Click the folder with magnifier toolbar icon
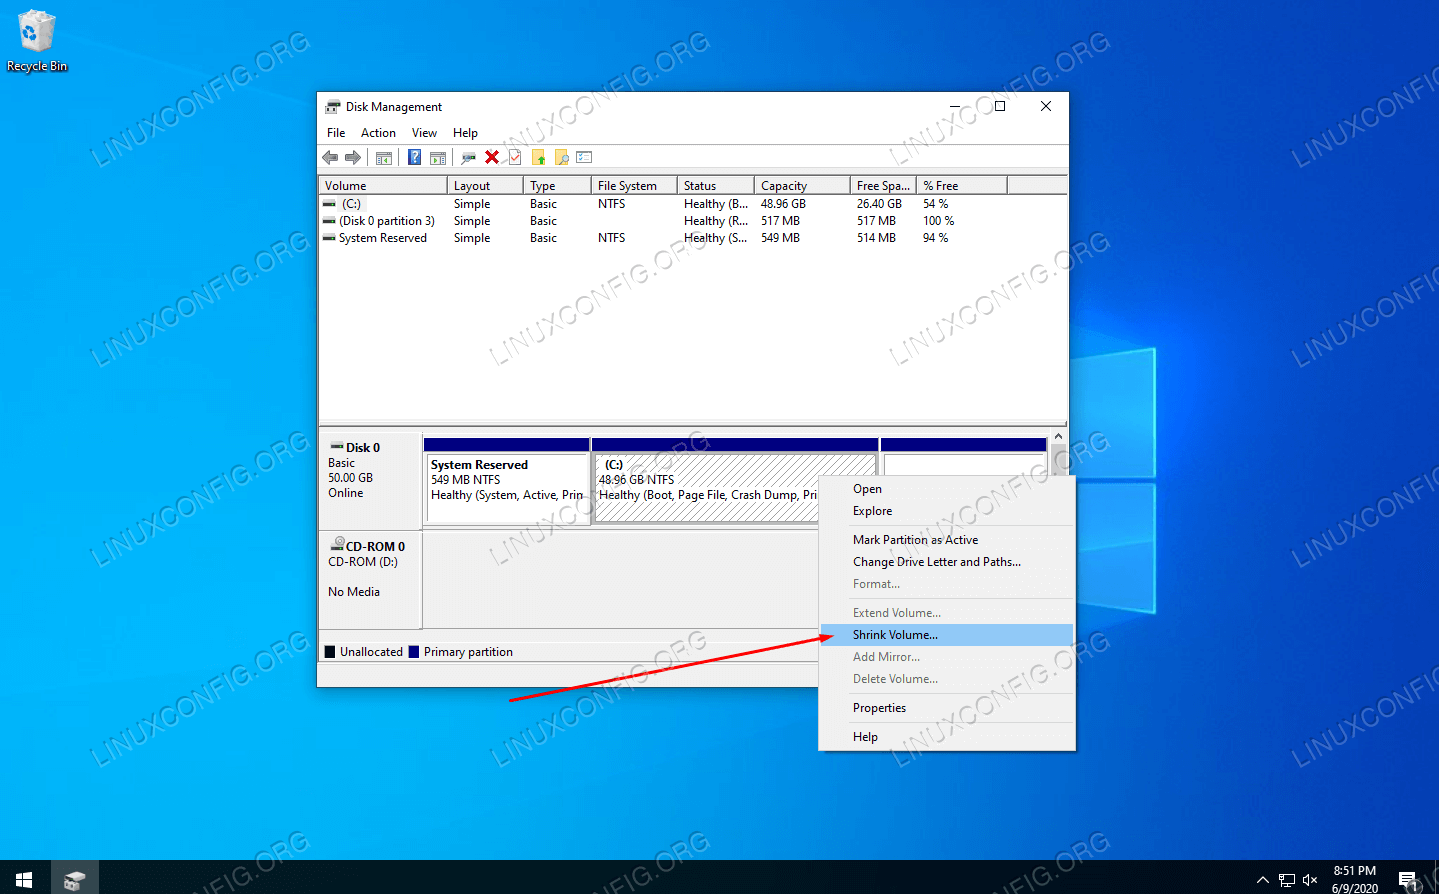 click(562, 157)
